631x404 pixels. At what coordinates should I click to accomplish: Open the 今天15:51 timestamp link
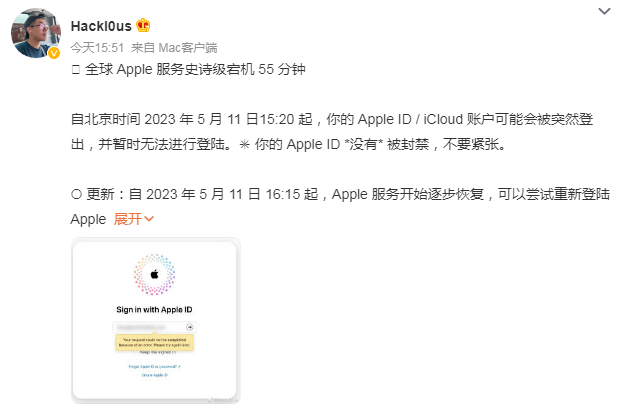pyautogui.click(x=97, y=48)
